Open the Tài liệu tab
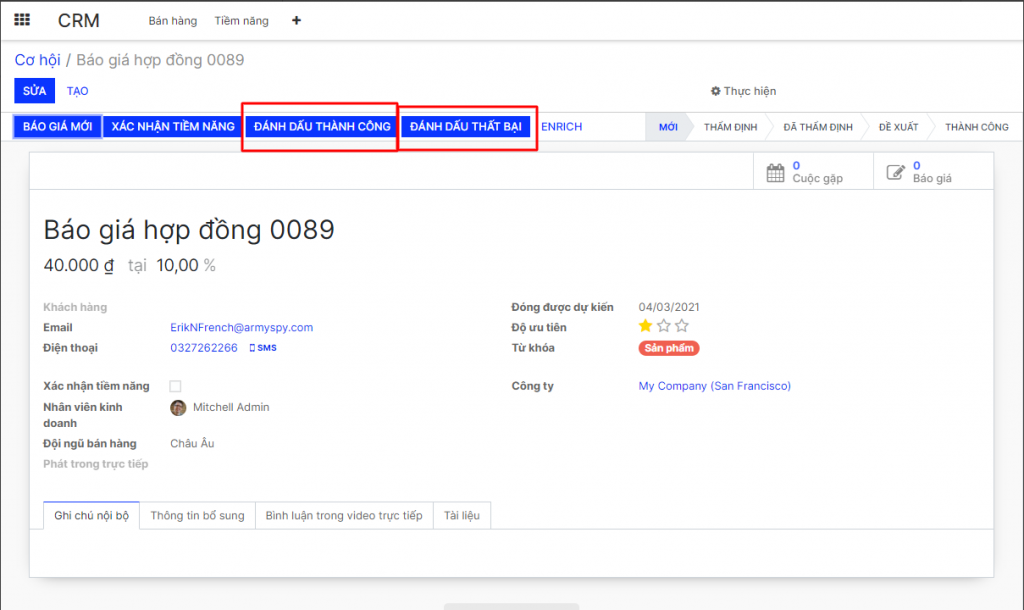 (x=462, y=515)
